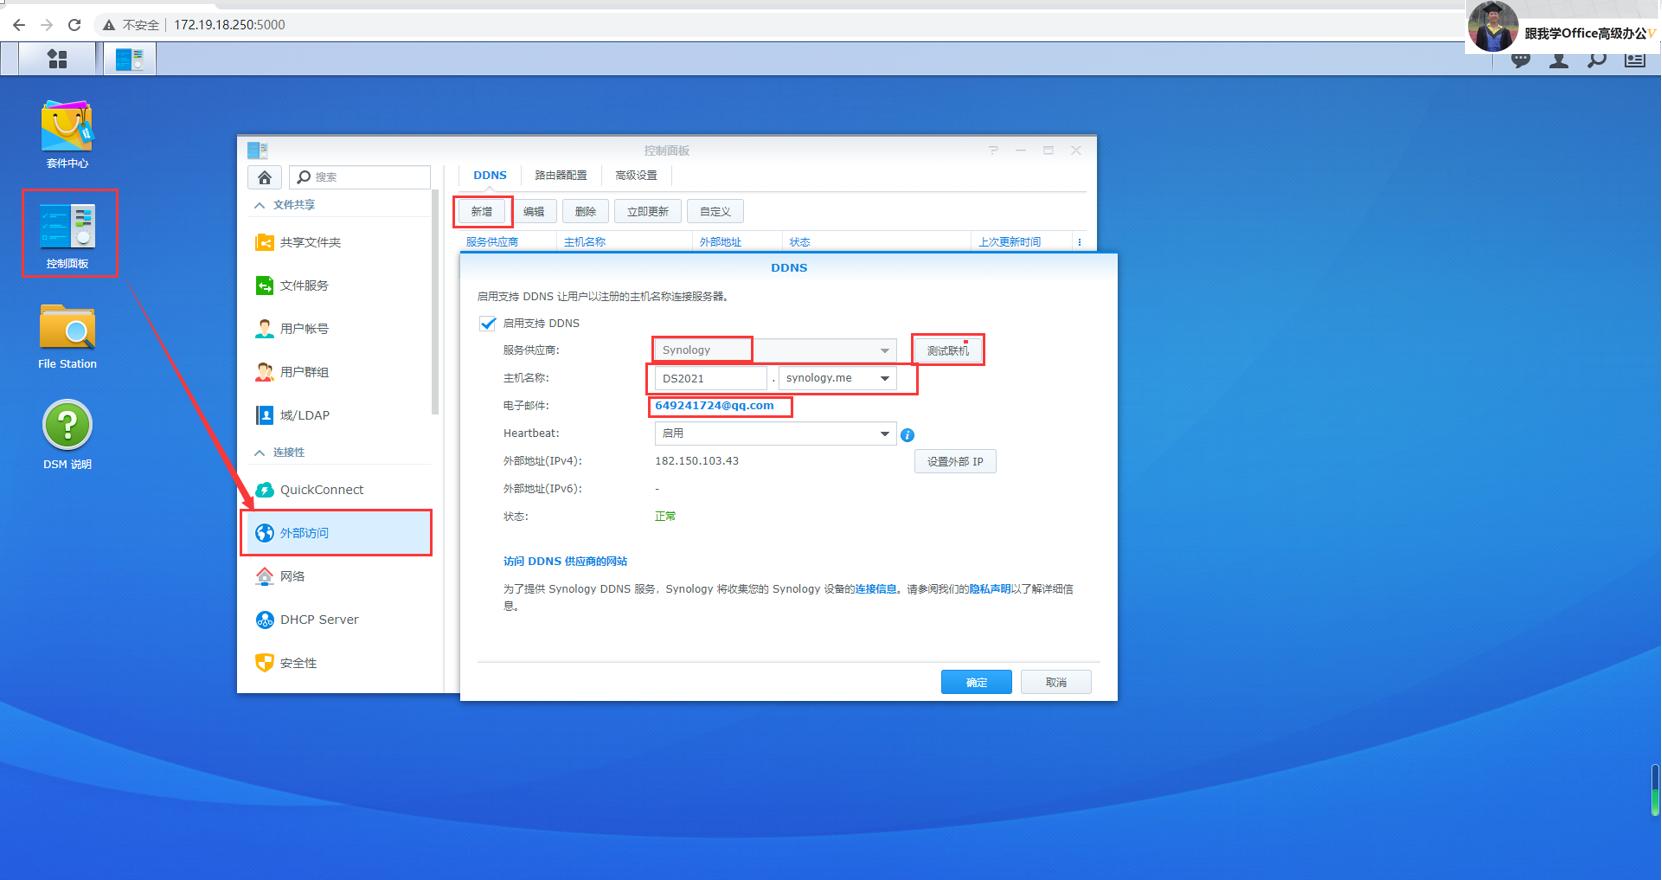Collapse the 文件共享 sidebar section

tap(260, 205)
